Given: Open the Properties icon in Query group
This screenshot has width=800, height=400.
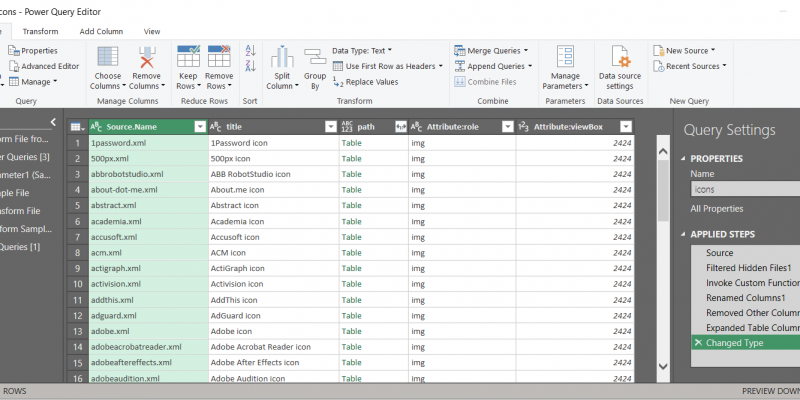Looking at the screenshot, I should (14, 51).
